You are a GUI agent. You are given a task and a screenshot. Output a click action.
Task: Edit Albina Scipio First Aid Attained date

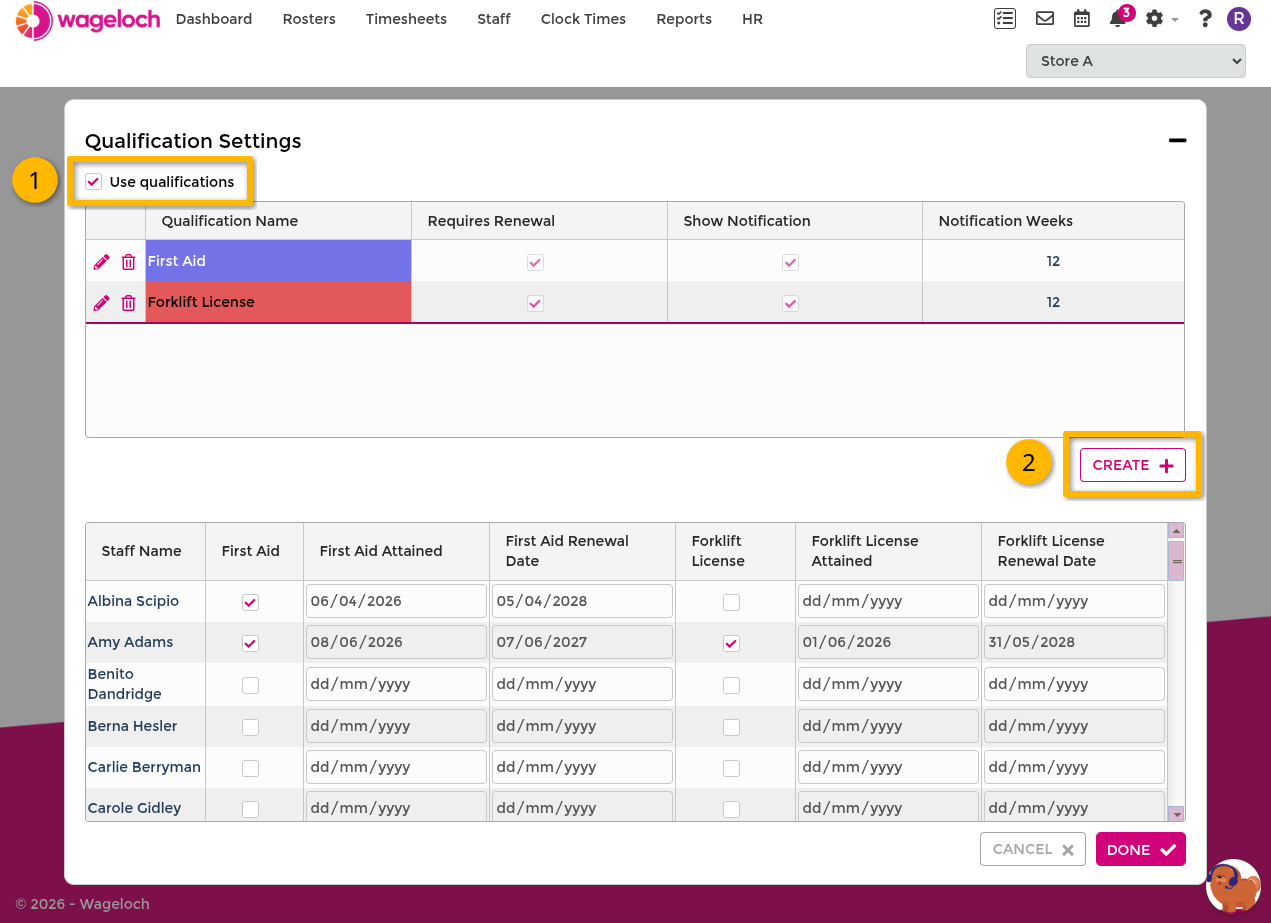click(x=396, y=601)
